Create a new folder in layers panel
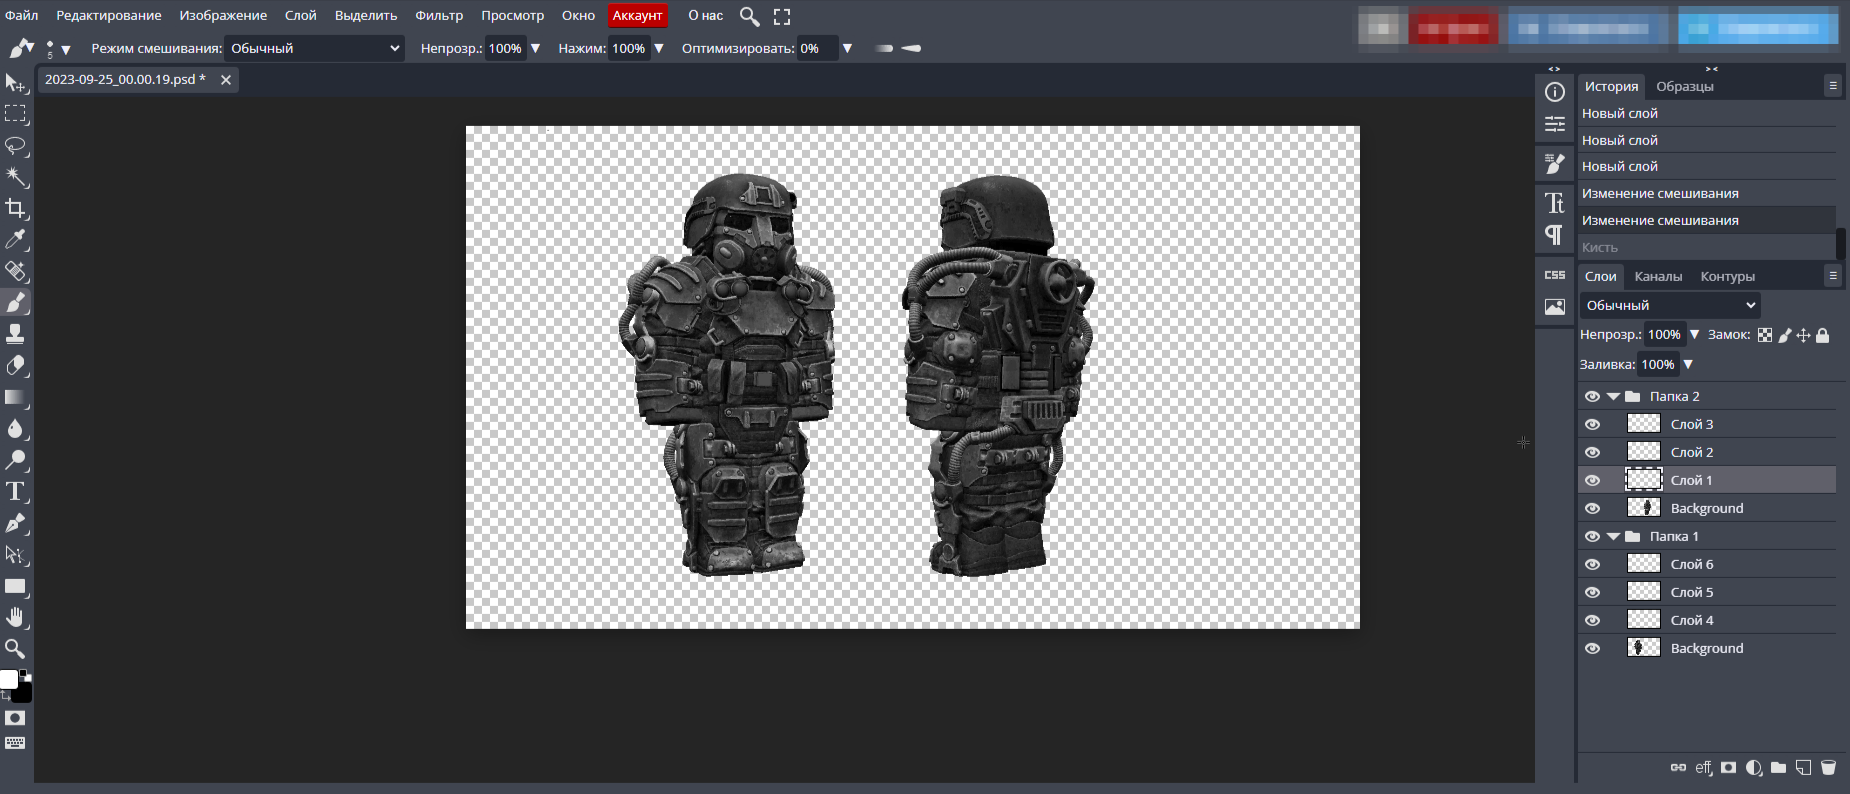This screenshot has height=794, width=1850. (x=1778, y=767)
